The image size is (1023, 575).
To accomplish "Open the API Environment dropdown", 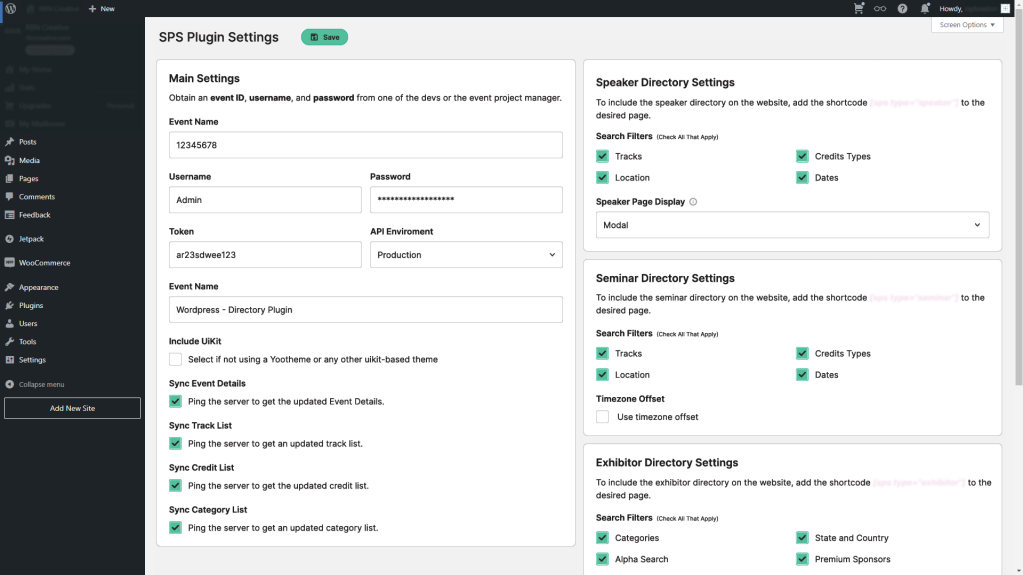I will point(466,255).
